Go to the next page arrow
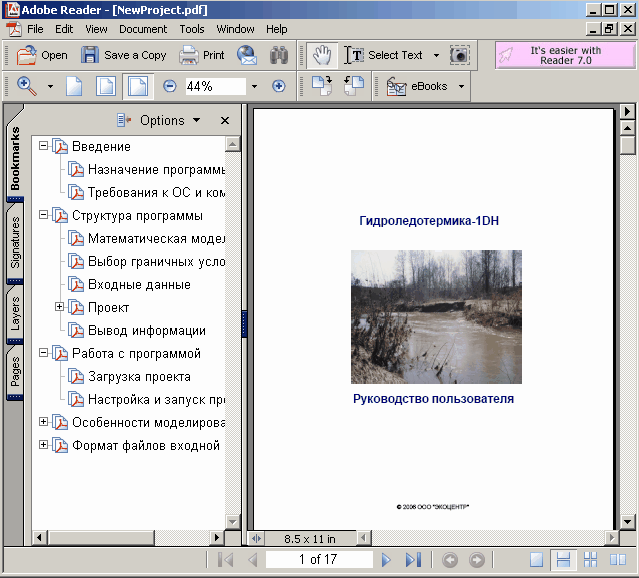The image size is (639, 578). coord(387,560)
